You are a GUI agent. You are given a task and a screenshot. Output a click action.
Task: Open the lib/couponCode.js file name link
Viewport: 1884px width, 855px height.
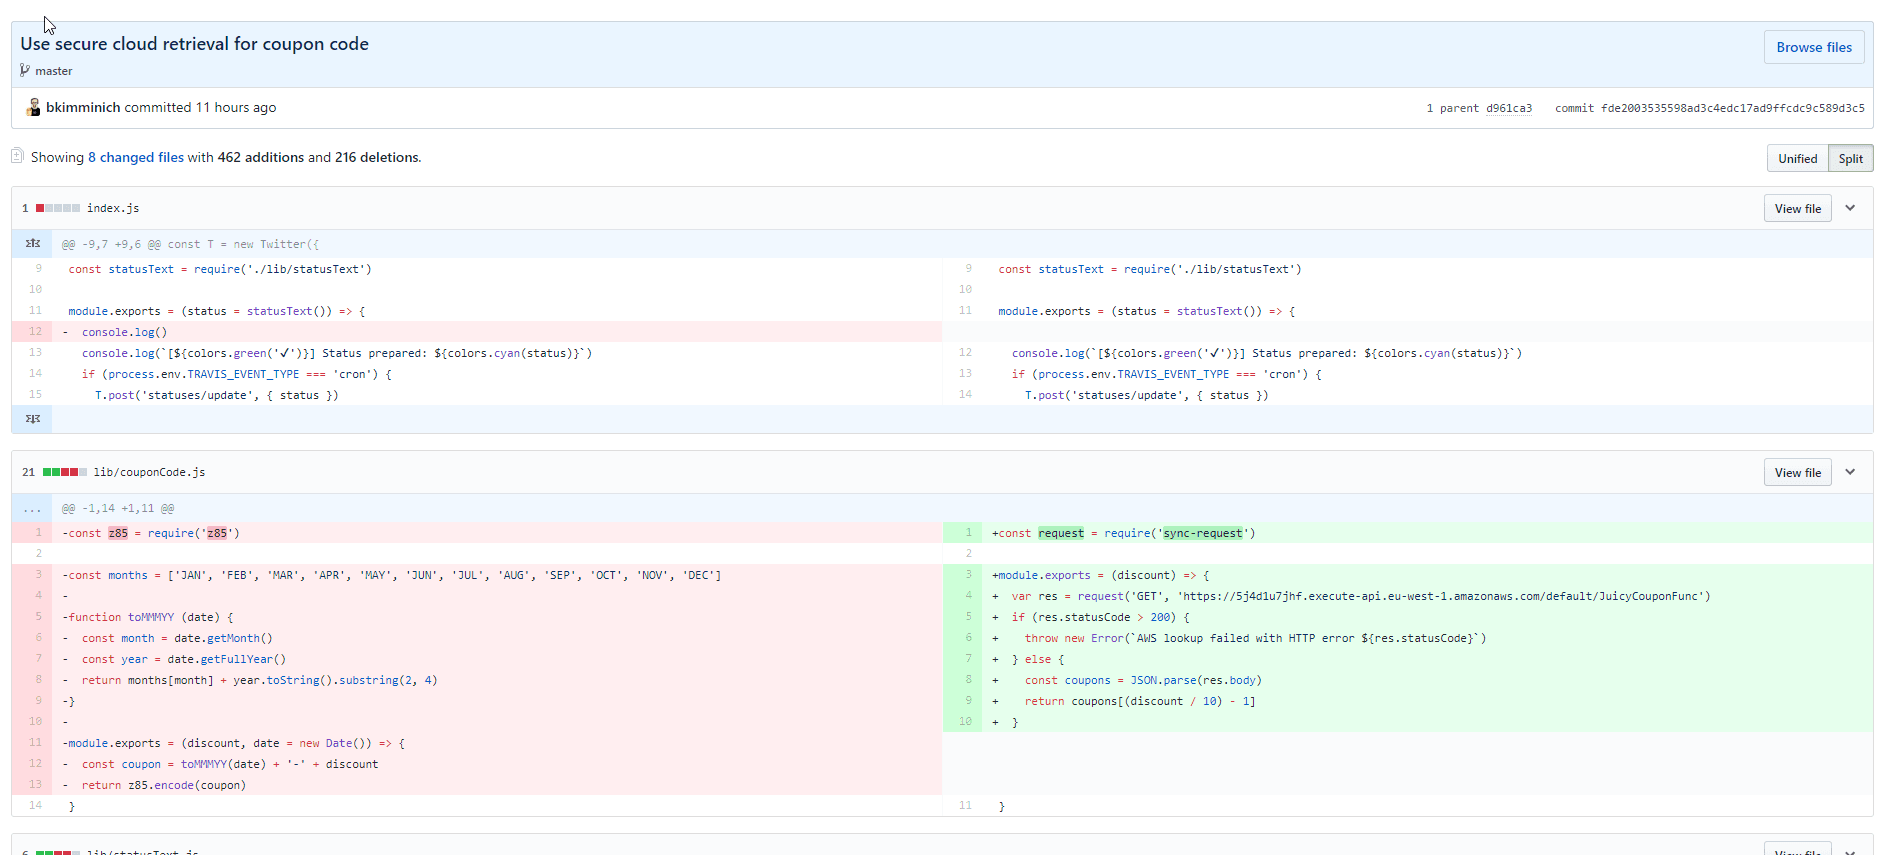point(149,472)
